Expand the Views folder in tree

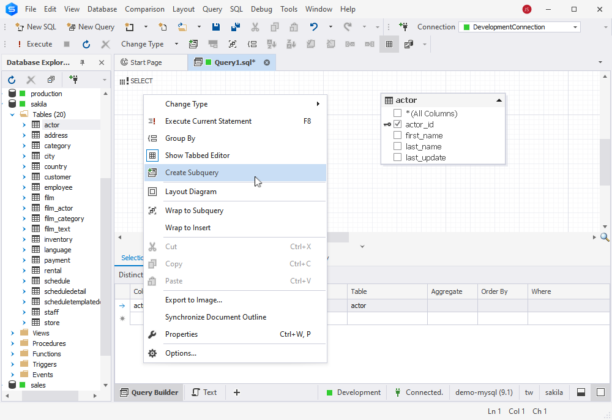point(12,333)
